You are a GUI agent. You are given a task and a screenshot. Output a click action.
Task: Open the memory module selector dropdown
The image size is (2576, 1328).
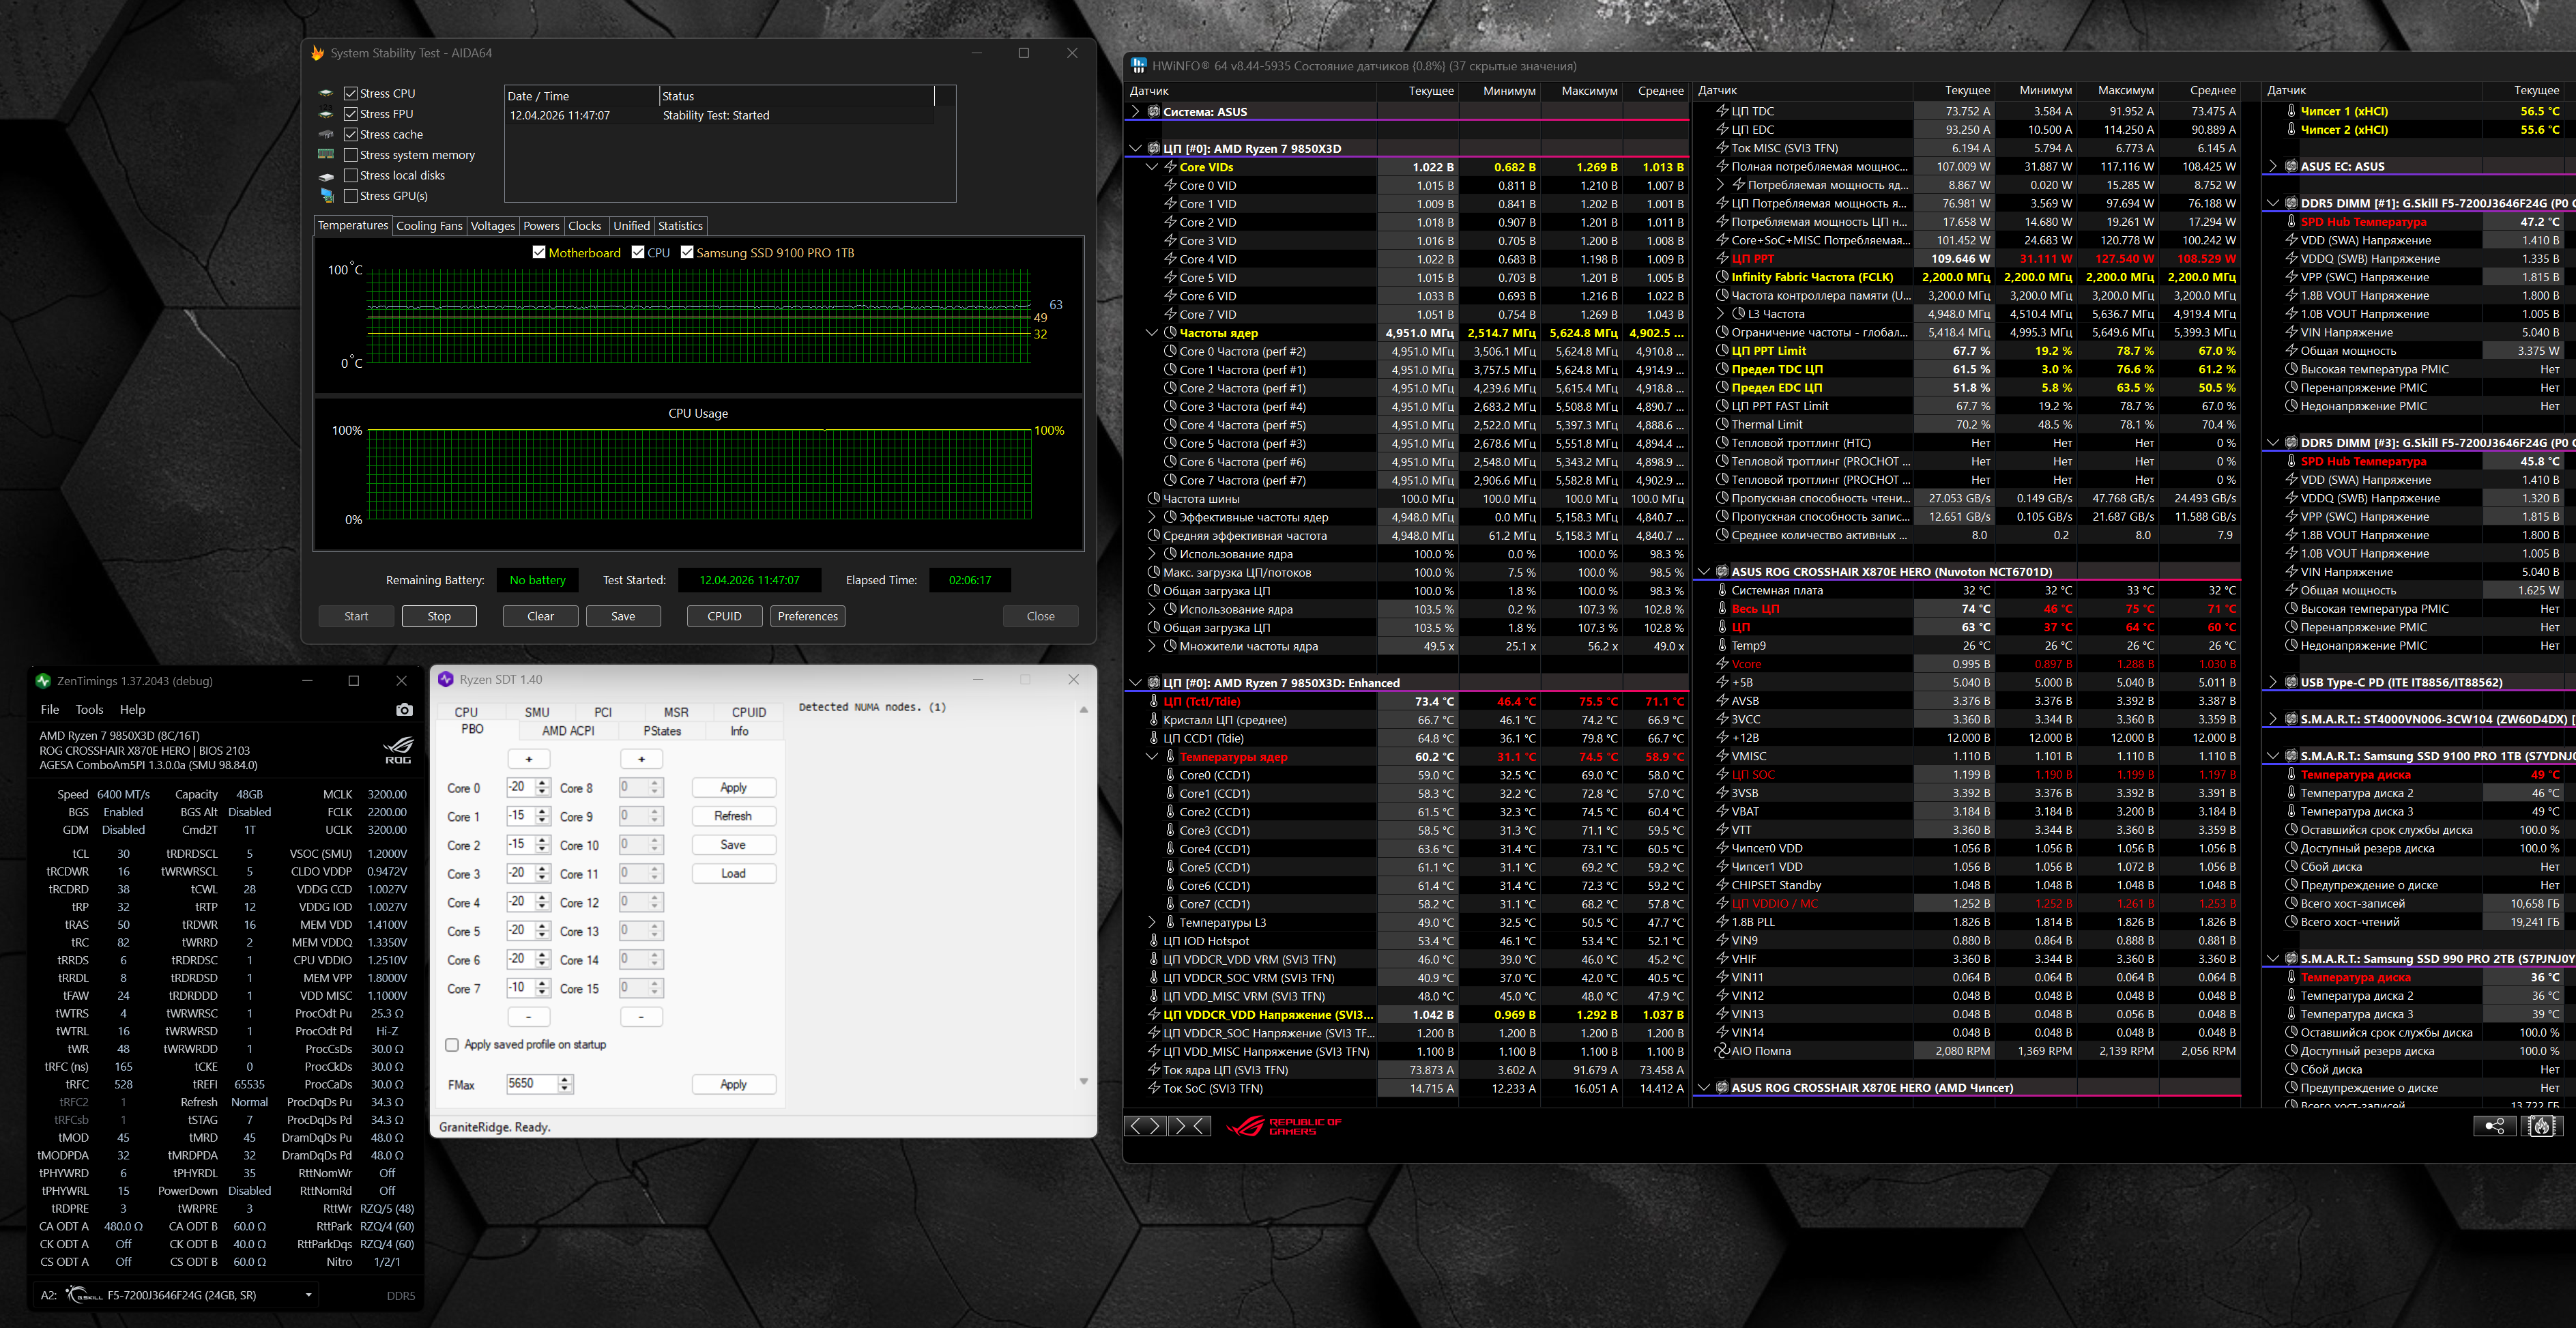tap(308, 1295)
